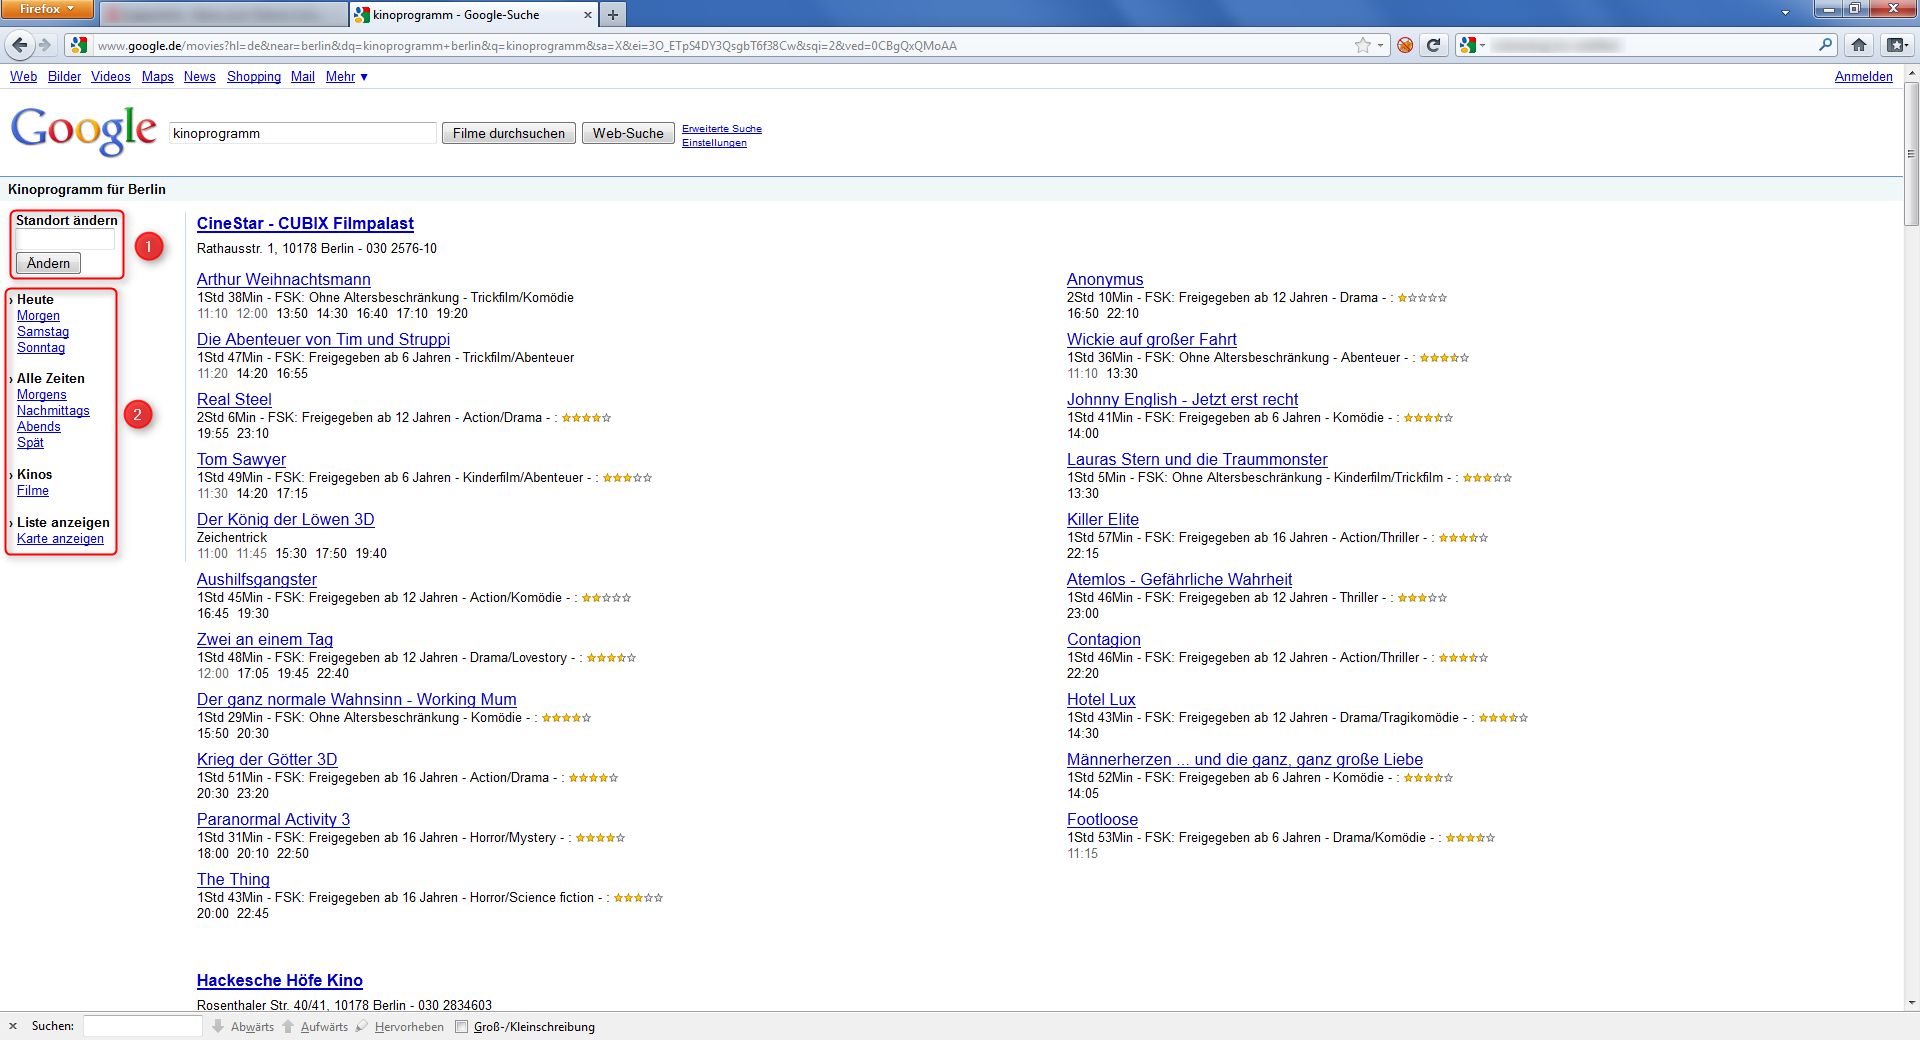Open the CineStar - CUBIX Filmpalast link
Viewport: 1920px width, 1040px height.
[305, 224]
